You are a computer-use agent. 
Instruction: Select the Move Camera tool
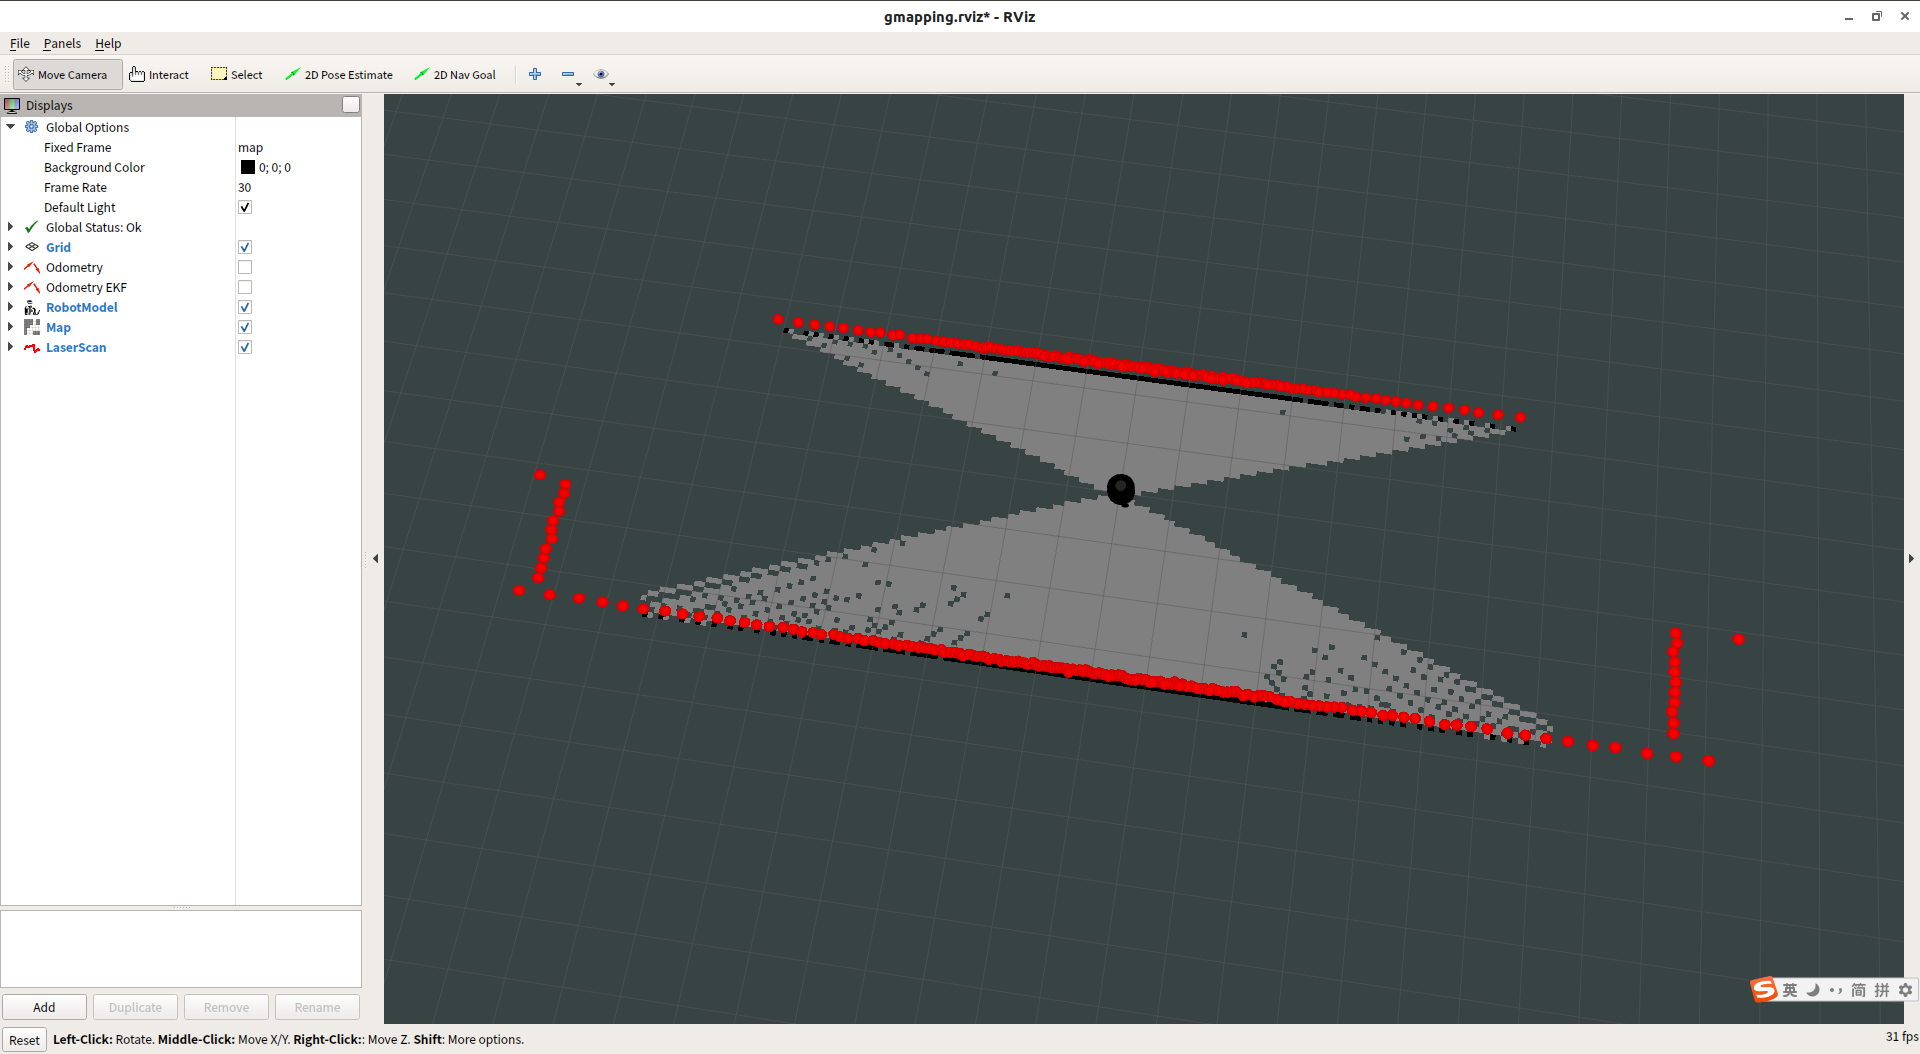click(x=67, y=75)
